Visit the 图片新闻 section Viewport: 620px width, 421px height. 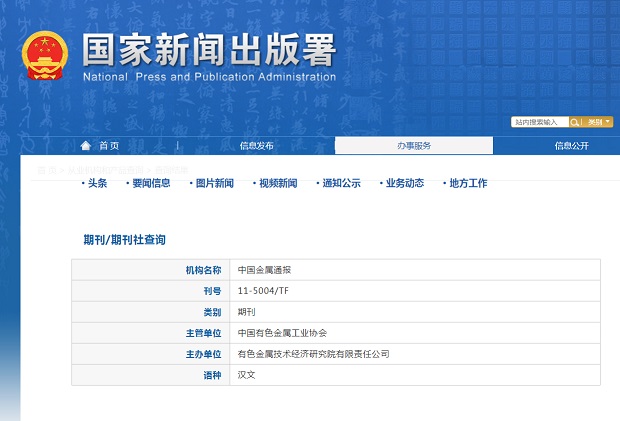pyautogui.click(x=214, y=183)
